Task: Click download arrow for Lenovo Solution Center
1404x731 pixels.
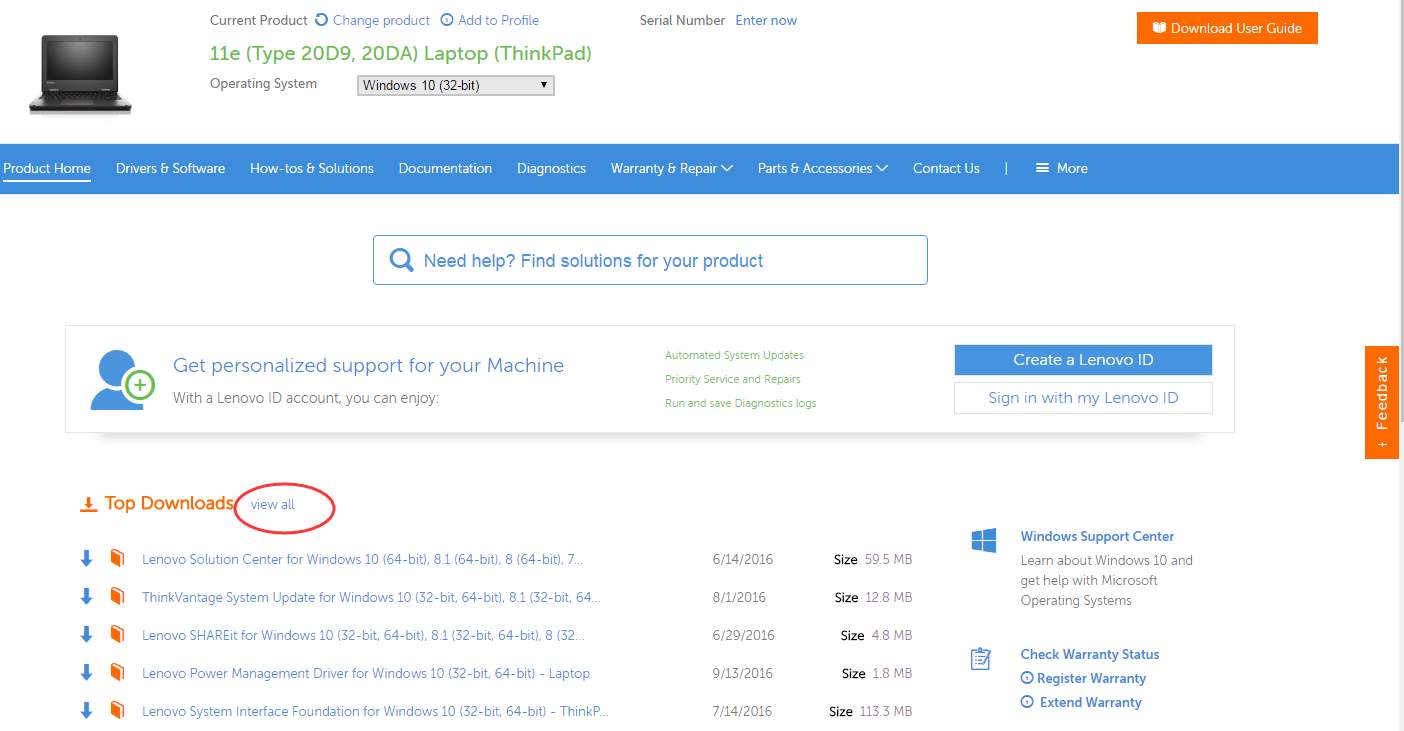Action: (x=86, y=559)
